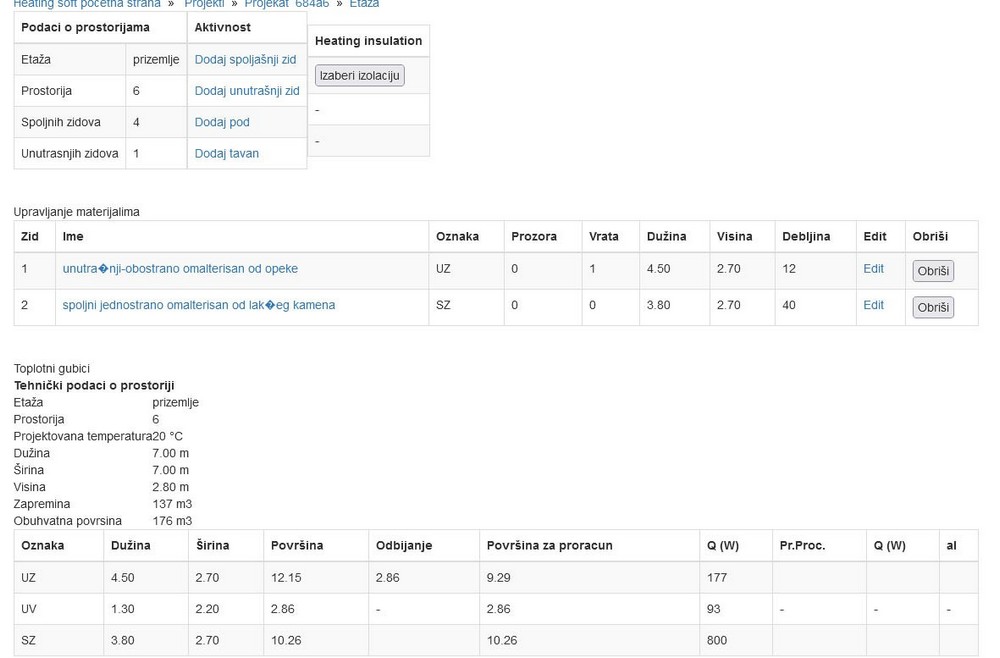Click the '9.29' calculation surface value

click(x=498, y=578)
